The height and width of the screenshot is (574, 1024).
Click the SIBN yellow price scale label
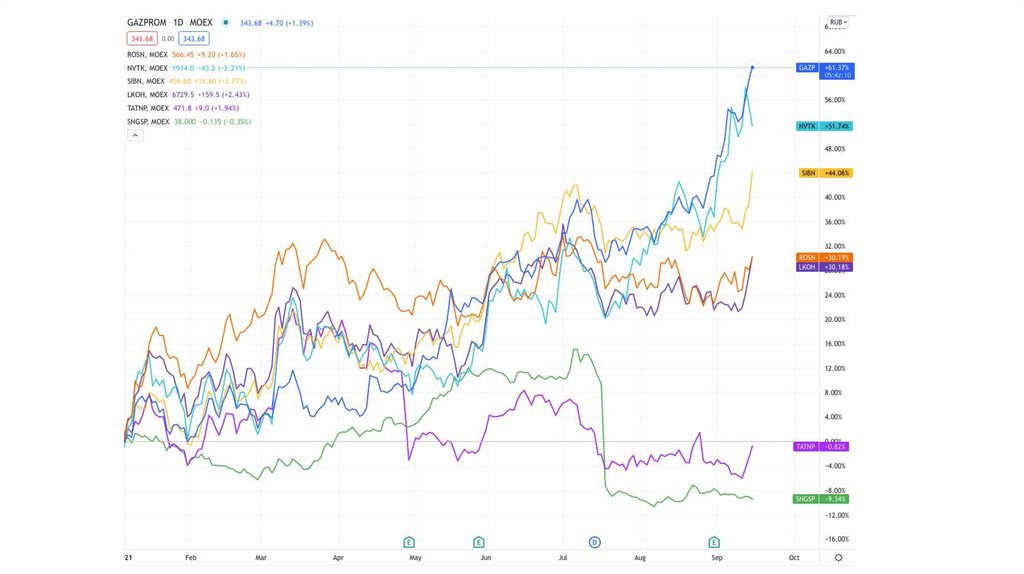pos(808,173)
